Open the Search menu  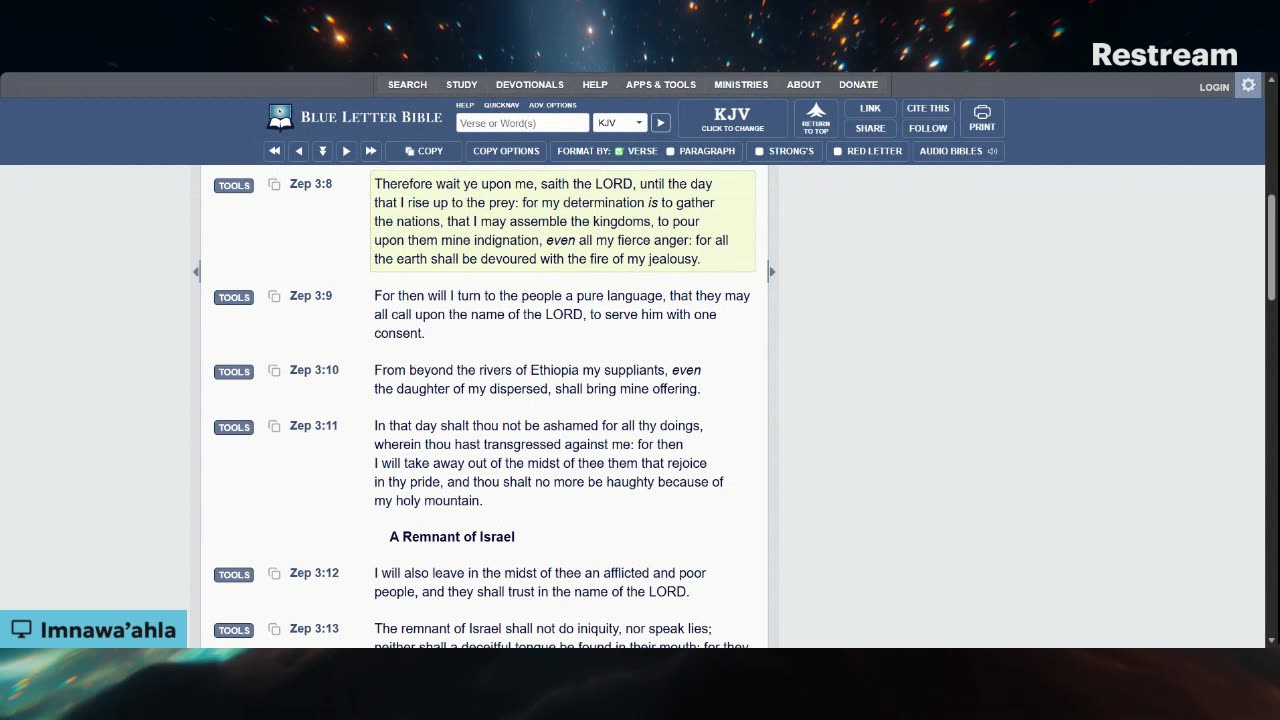[407, 85]
